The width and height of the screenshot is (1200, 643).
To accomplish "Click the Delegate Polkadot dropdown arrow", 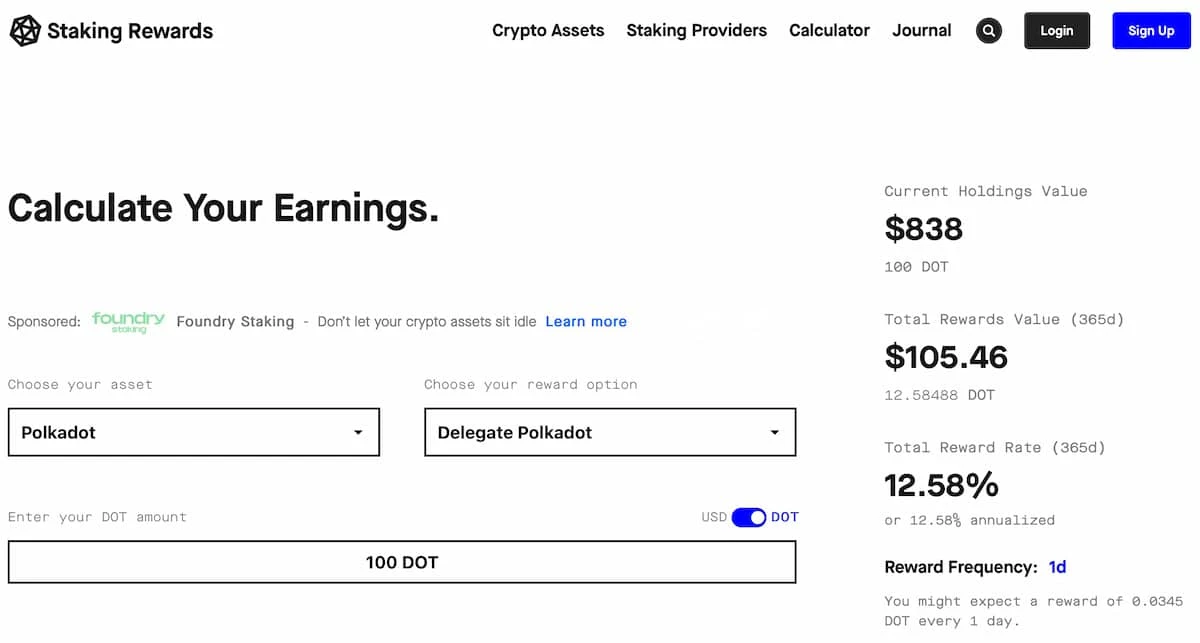I will (x=774, y=433).
